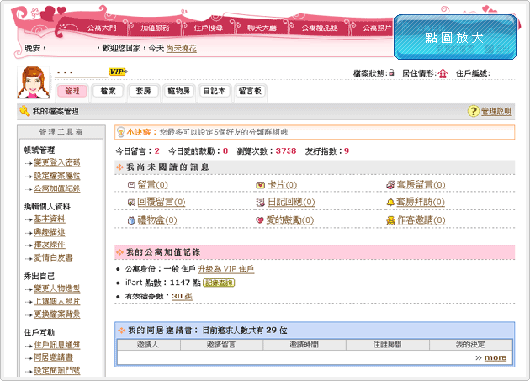Open 愛情白皮書 in the sidebar
The width and height of the screenshot is (530, 381).
[x=53, y=258]
